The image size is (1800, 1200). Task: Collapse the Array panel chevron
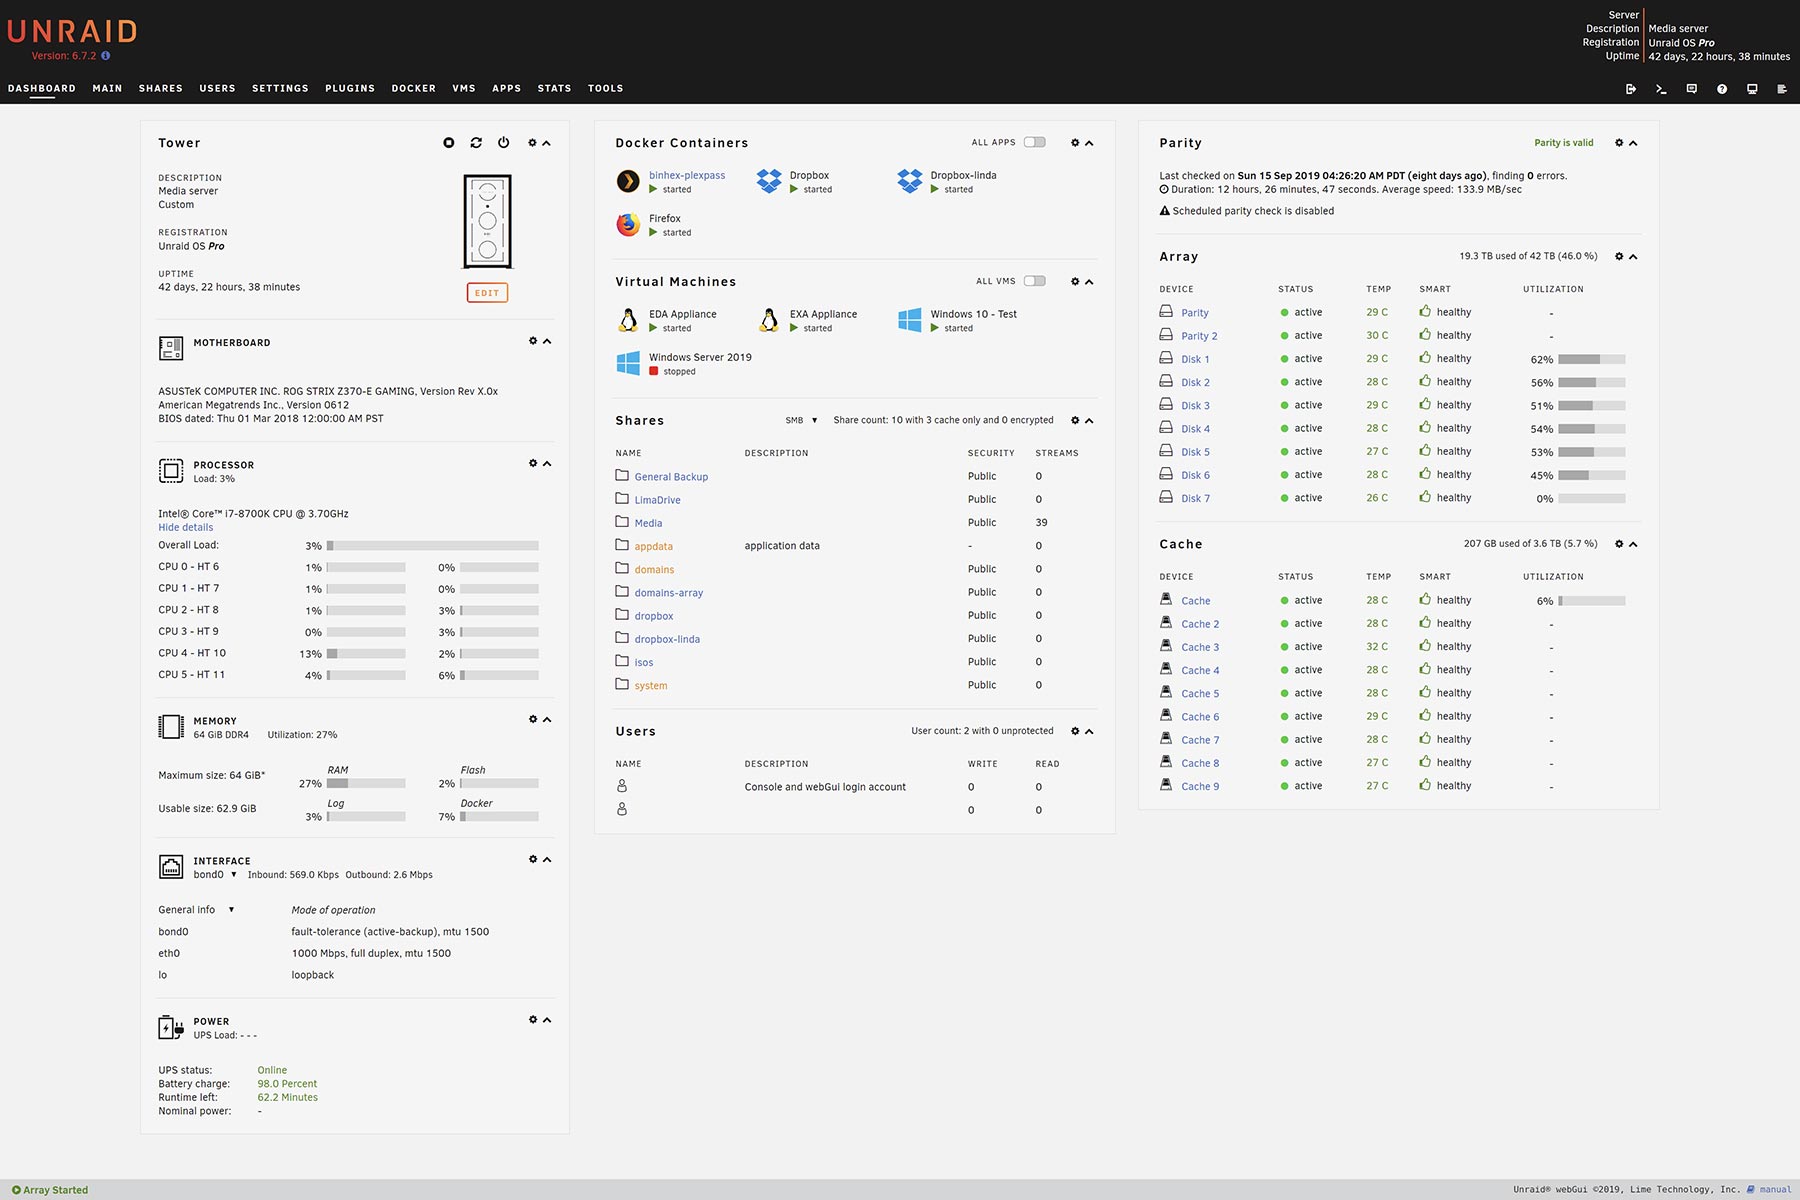[1633, 257]
